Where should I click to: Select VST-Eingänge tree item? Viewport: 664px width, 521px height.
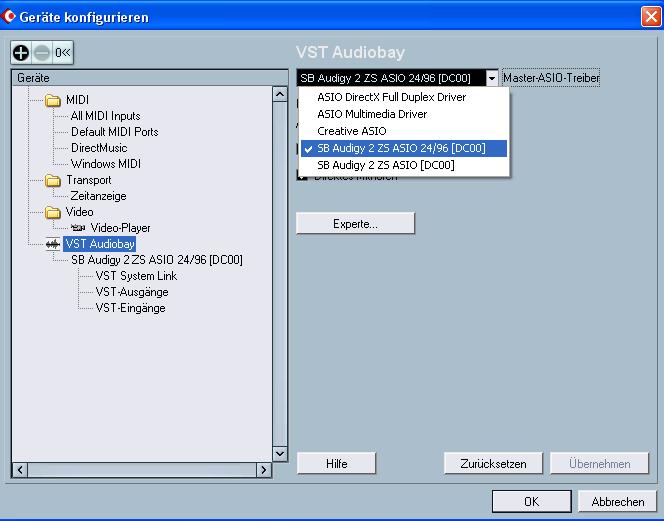tap(130, 308)
